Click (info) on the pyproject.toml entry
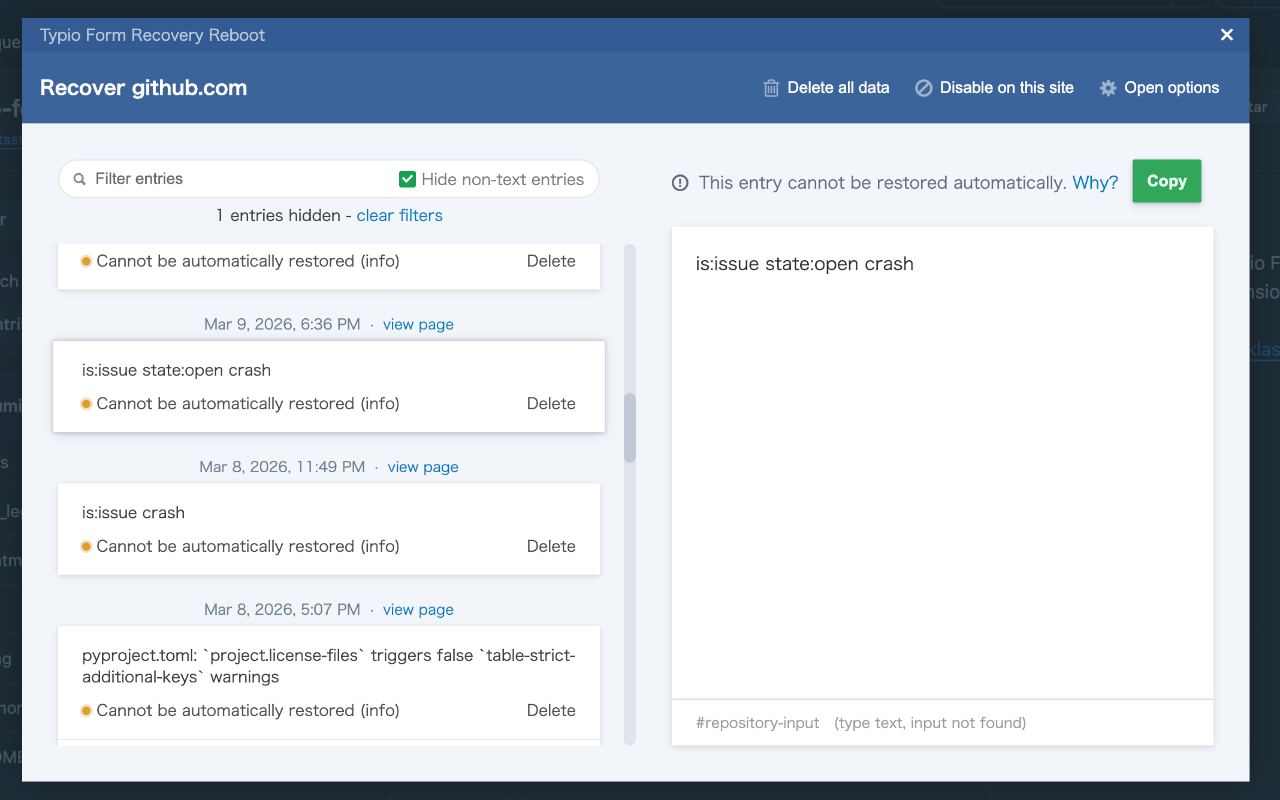The width and height of the screenshot is (1280, 800). pyautogui.click(x=379, y=711)
